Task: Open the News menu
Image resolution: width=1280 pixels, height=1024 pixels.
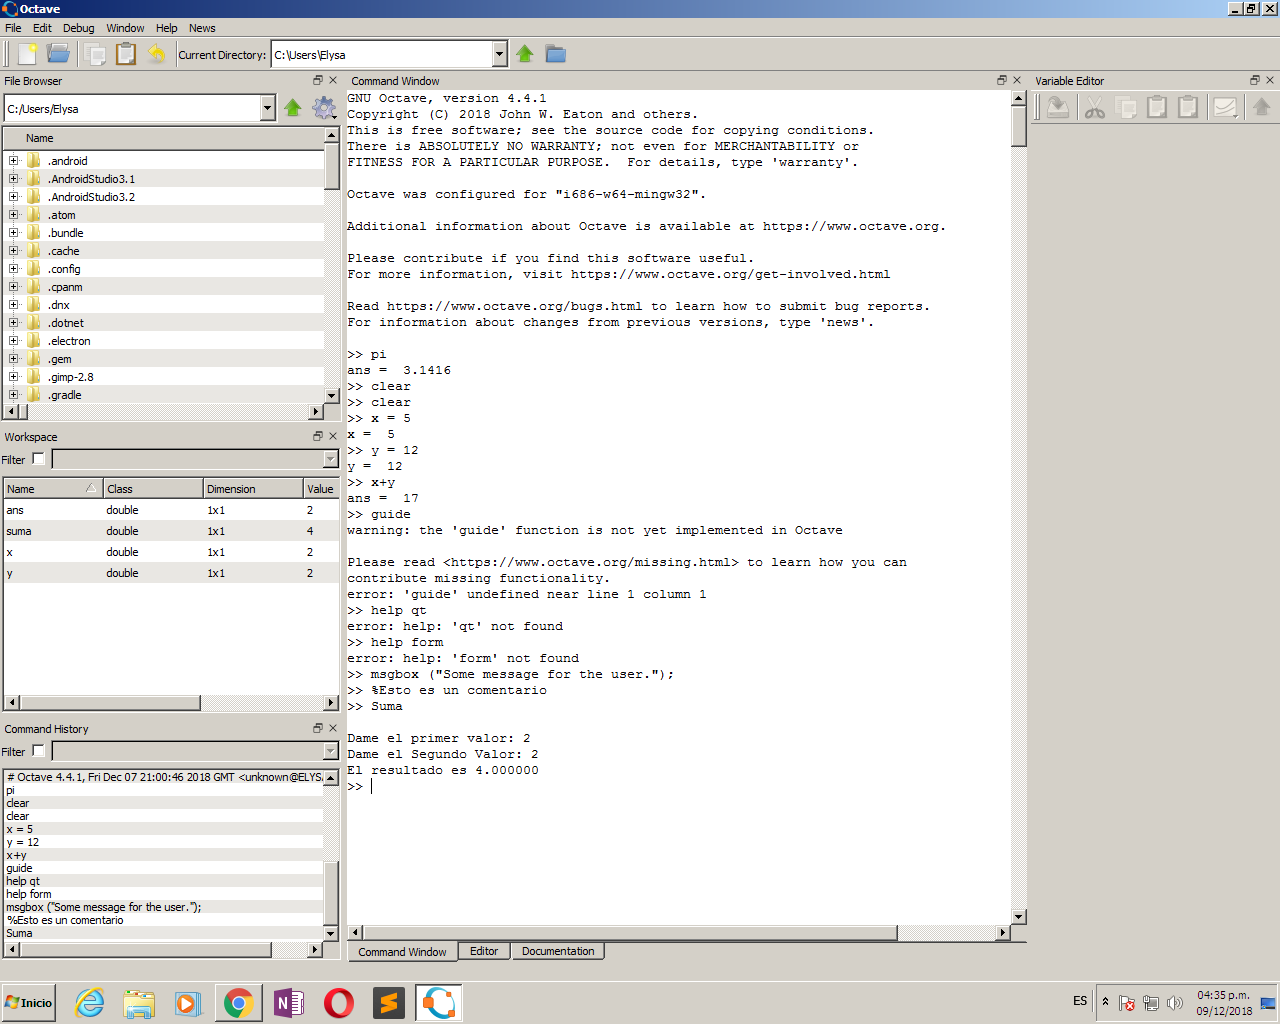Action: pos(202,28)
